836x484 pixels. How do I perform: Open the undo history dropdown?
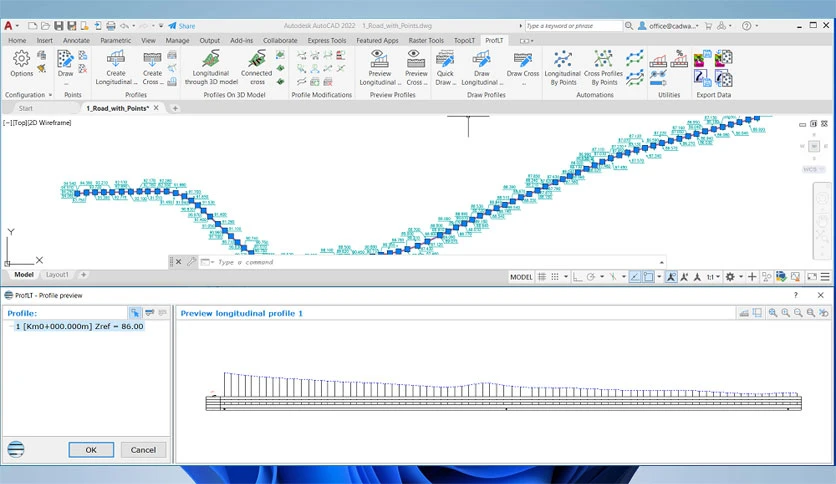[133, 26]
